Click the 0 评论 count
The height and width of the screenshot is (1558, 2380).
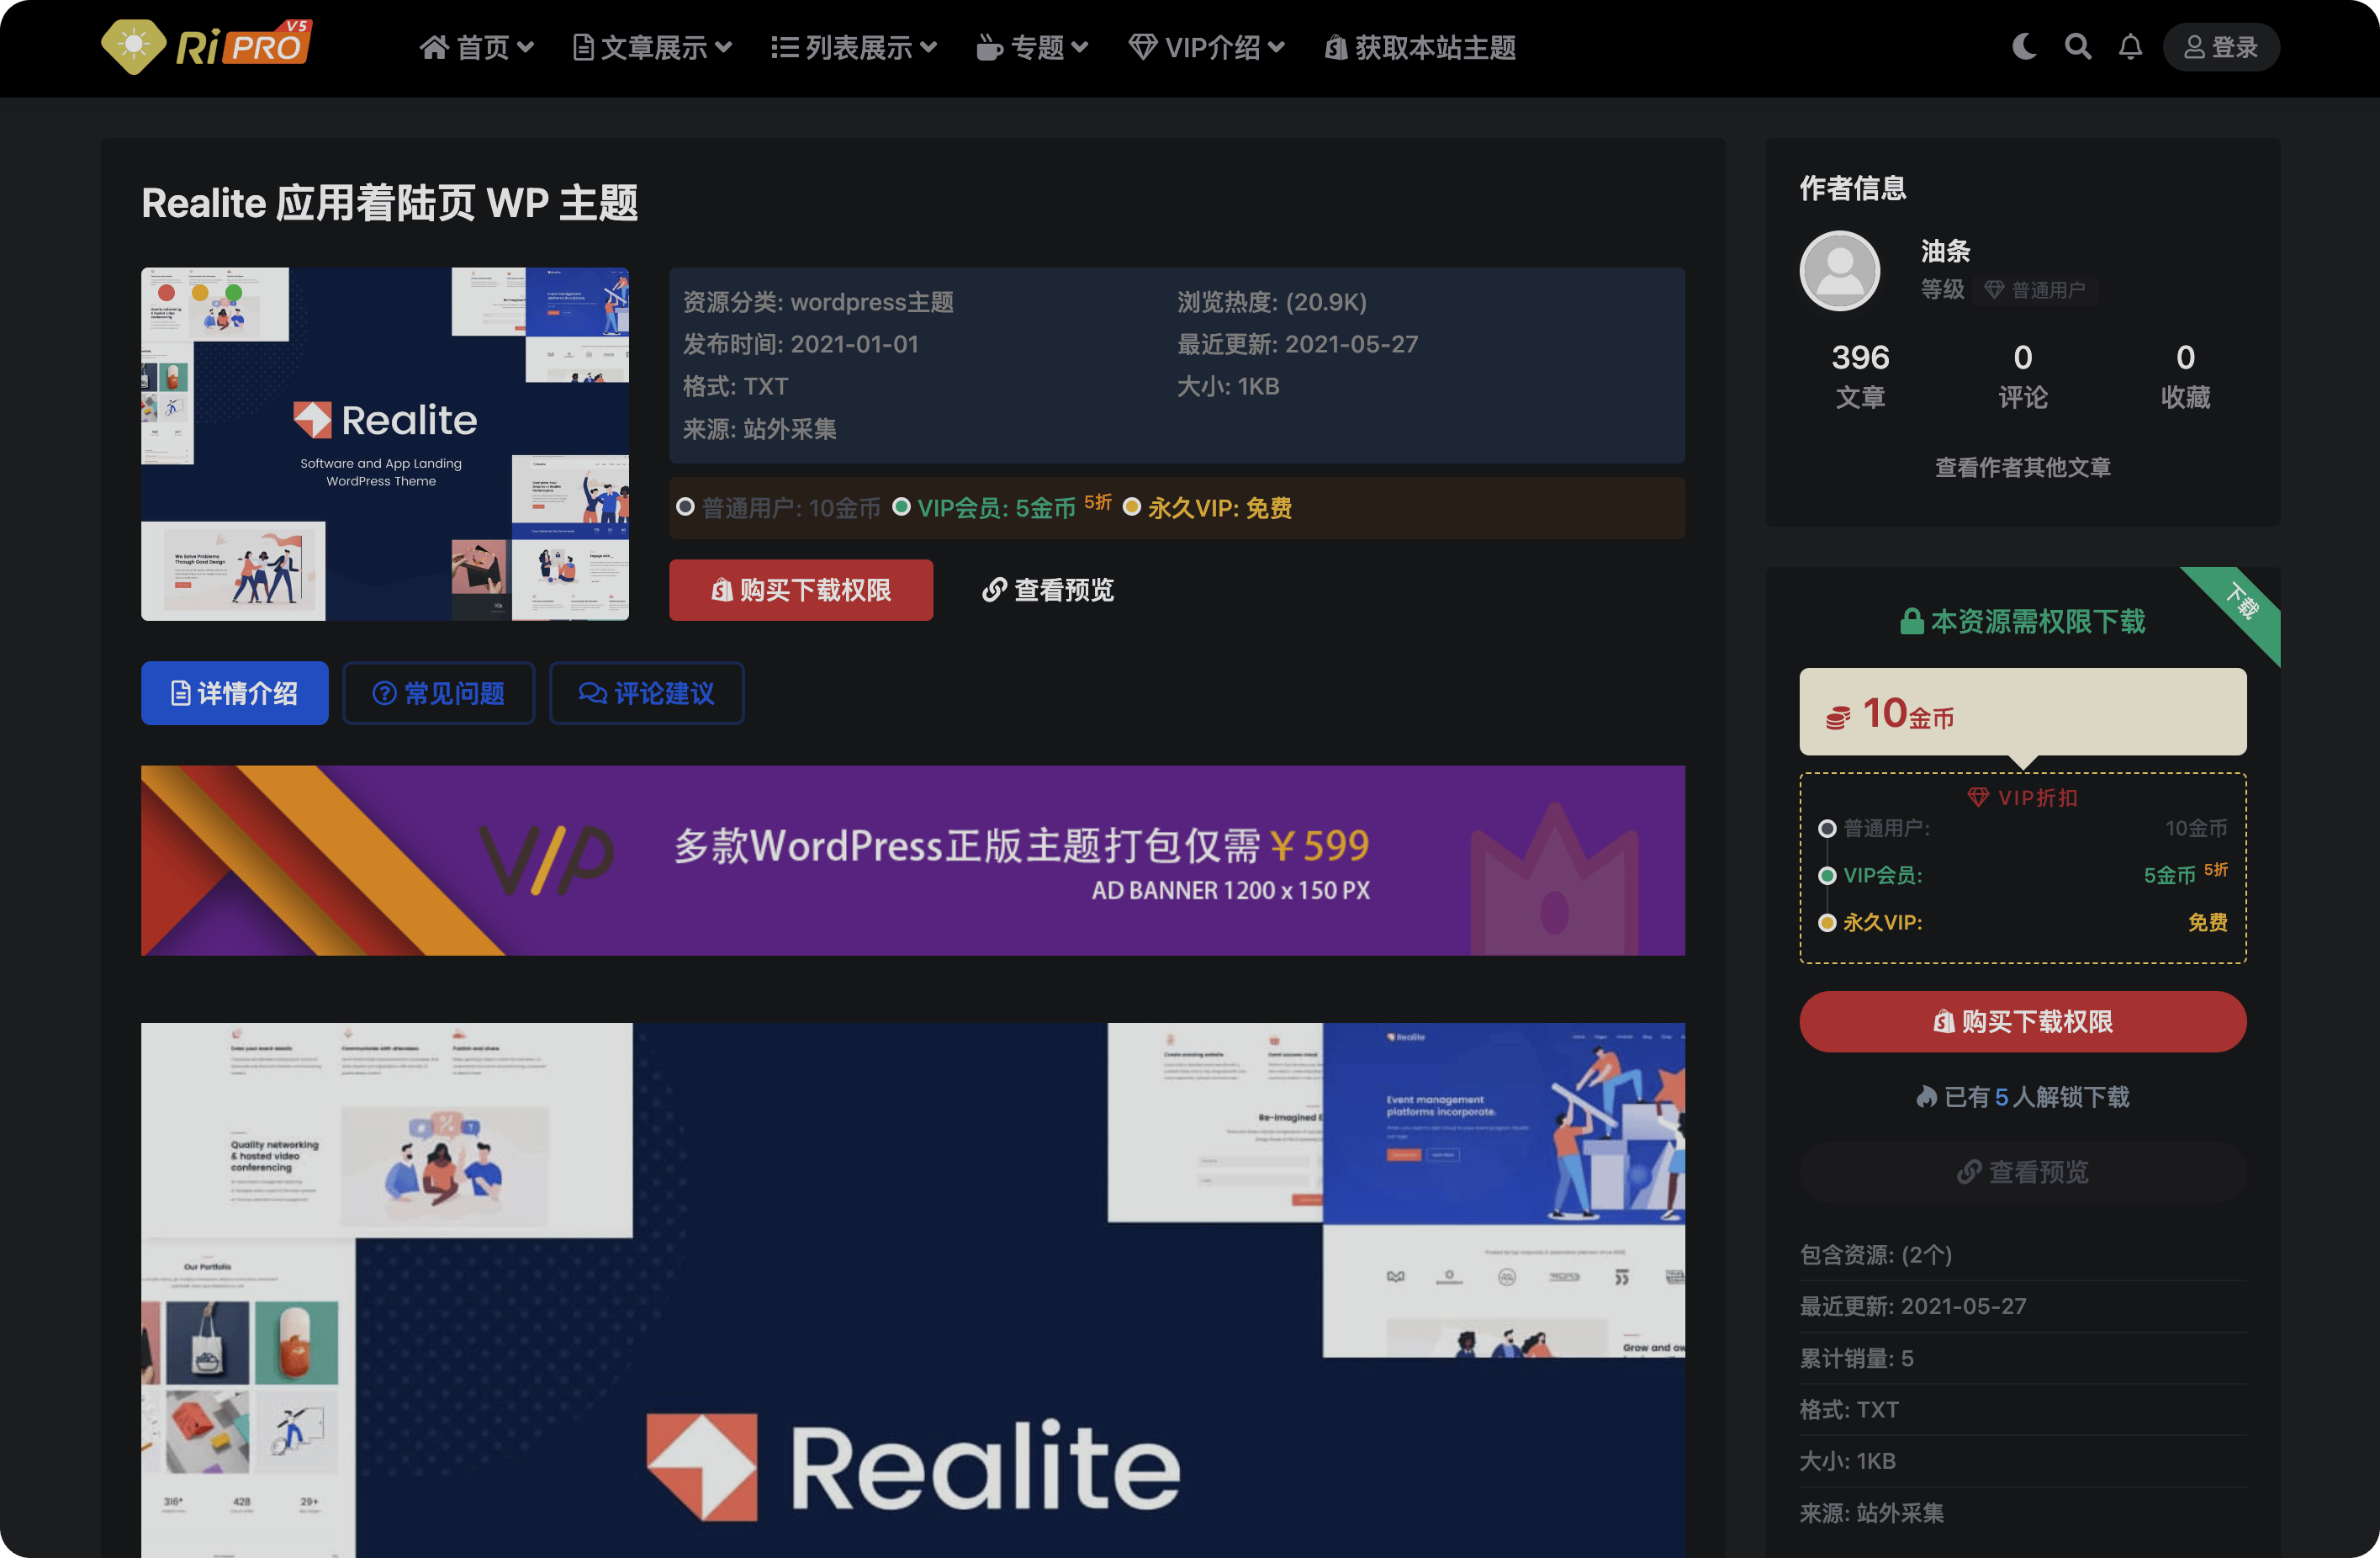click(x=2023, y=375)
